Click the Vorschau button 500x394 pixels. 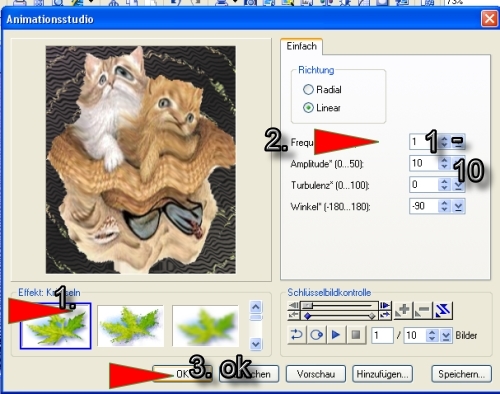click(316, 374)
